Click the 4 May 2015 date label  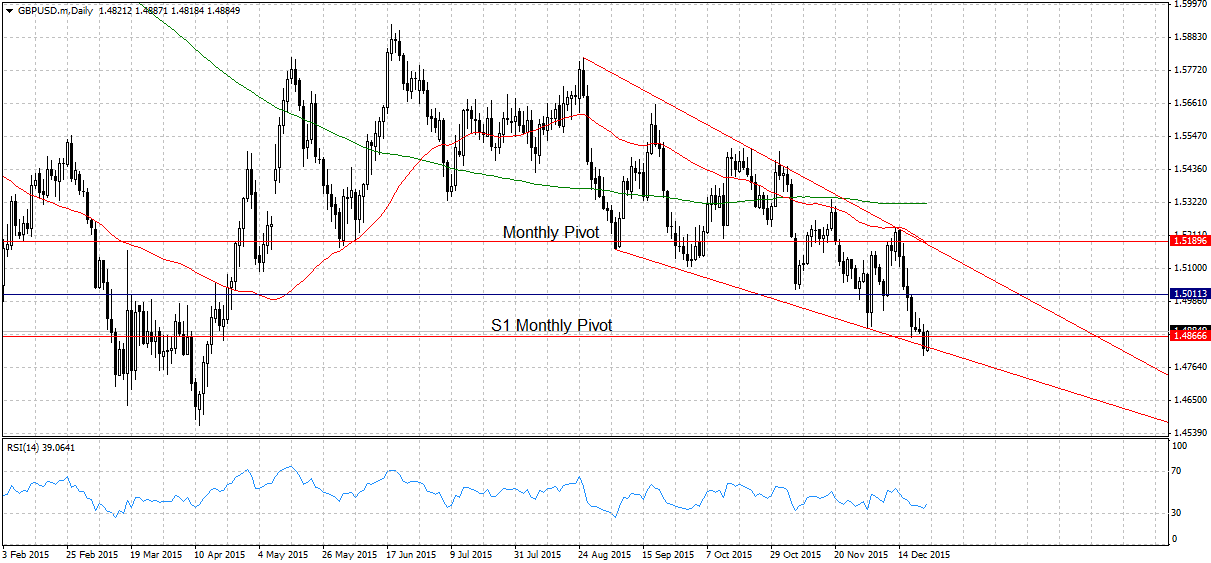tap(282, 553)
